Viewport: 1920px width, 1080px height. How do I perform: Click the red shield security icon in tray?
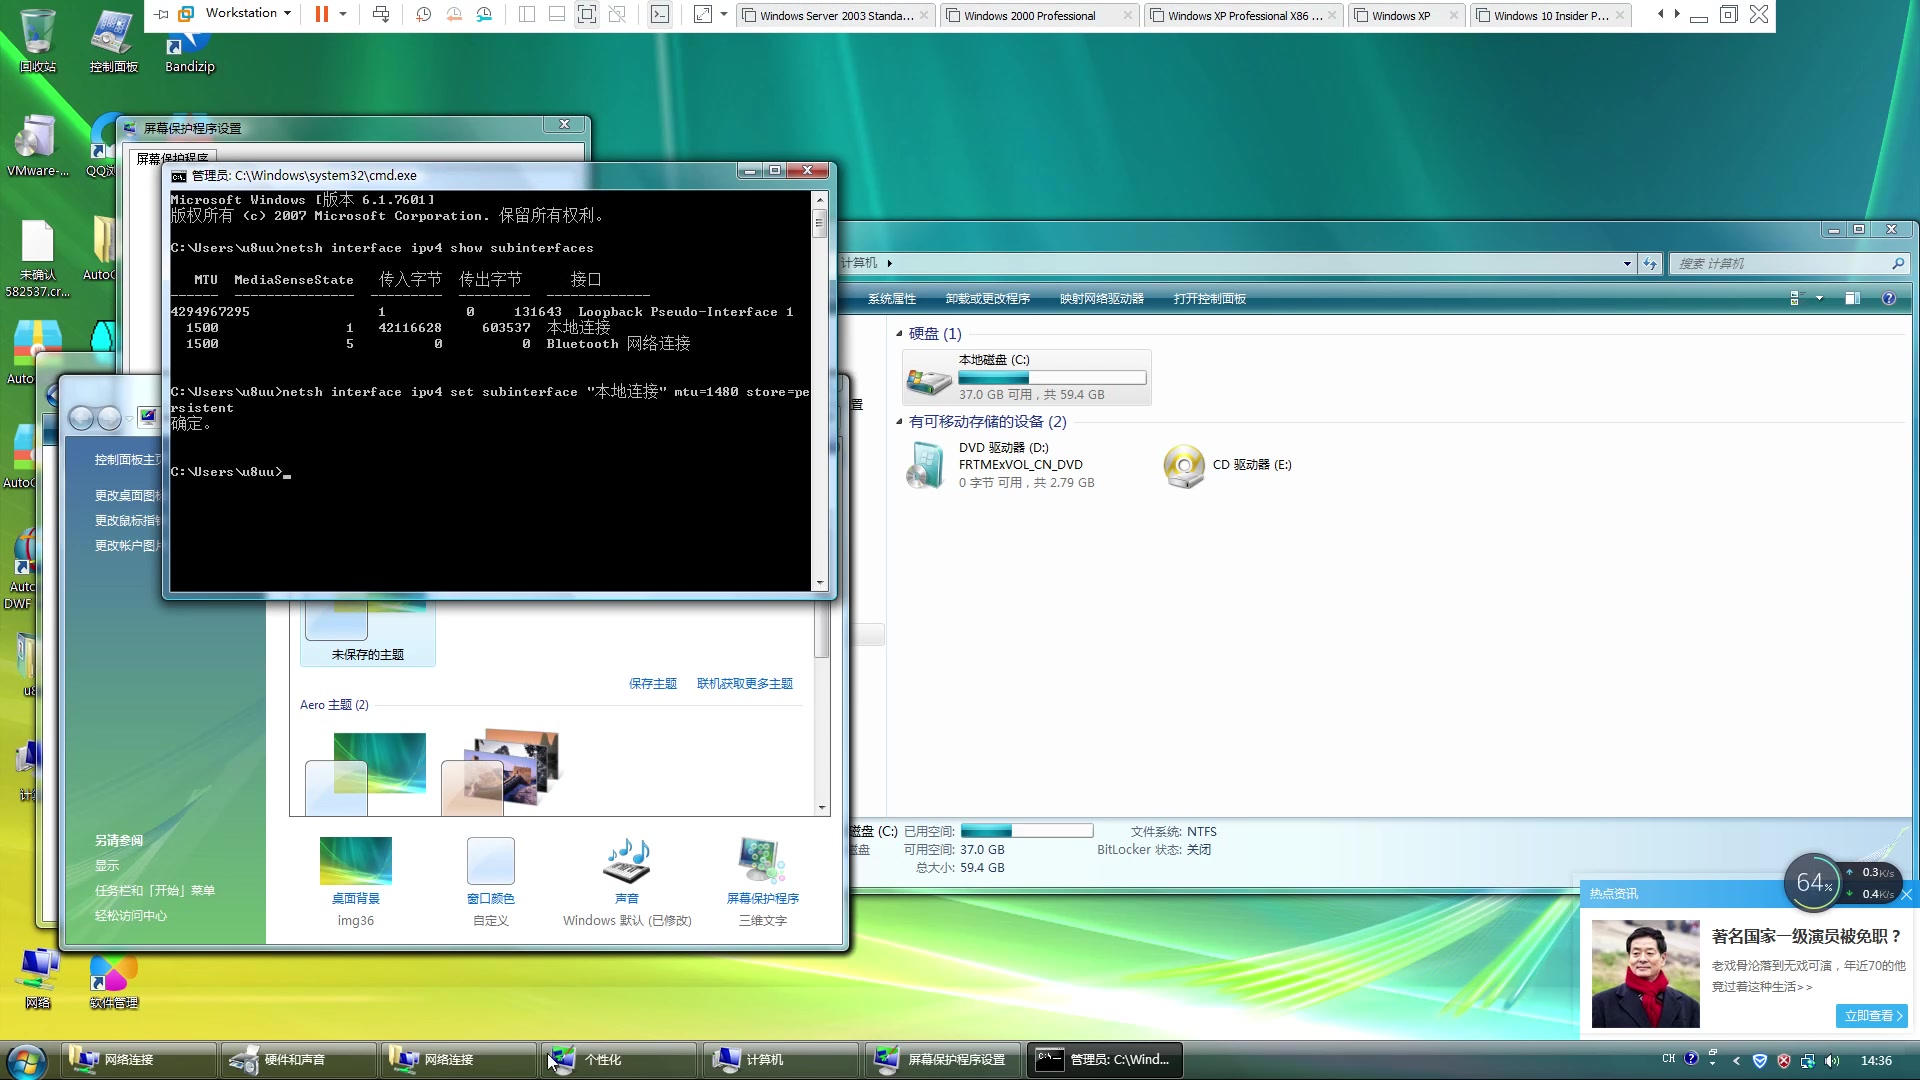[1784, 1061]
